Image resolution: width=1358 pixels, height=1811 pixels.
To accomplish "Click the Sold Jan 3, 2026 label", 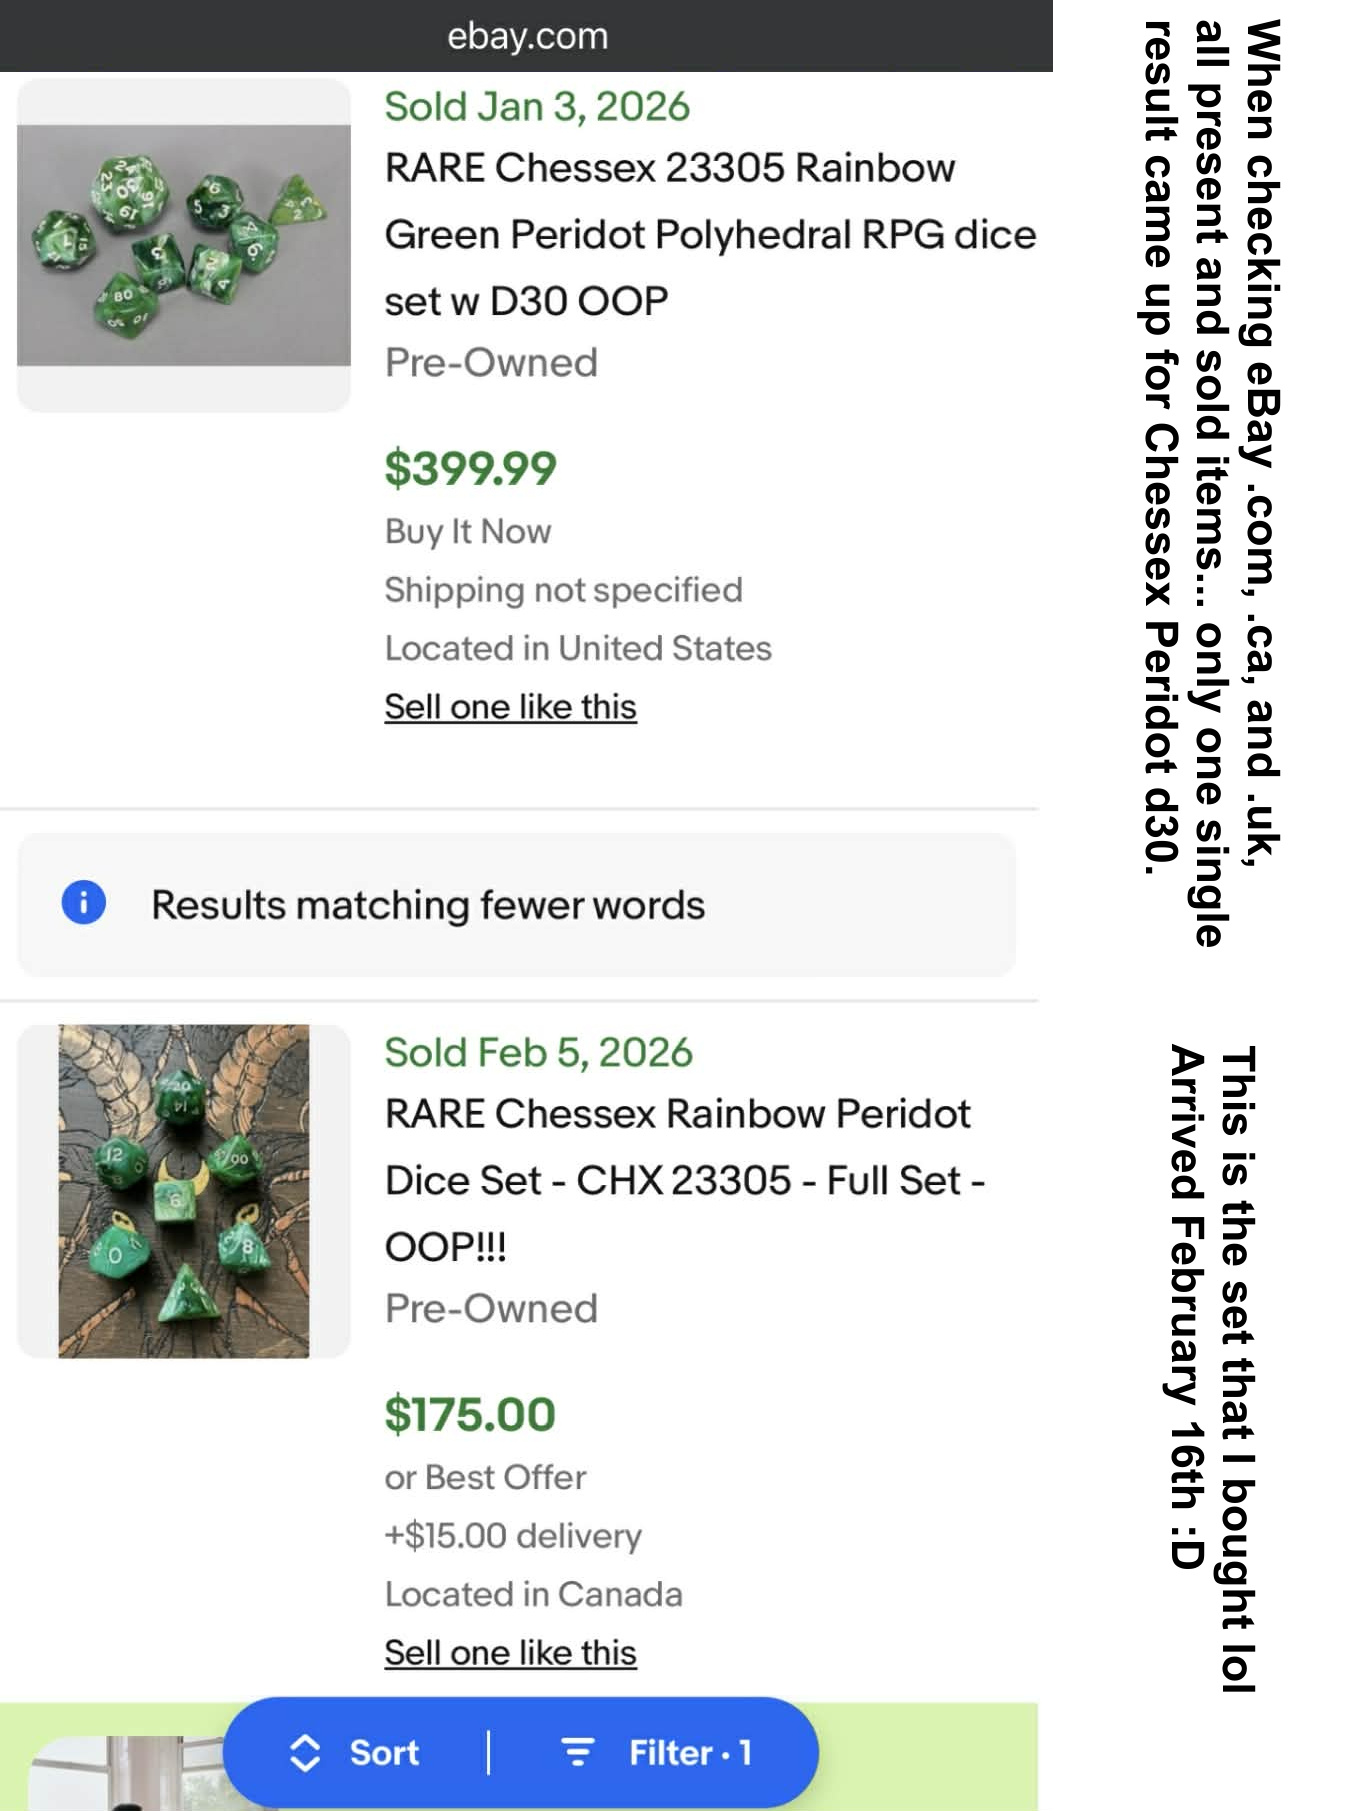I will [537, 107].
